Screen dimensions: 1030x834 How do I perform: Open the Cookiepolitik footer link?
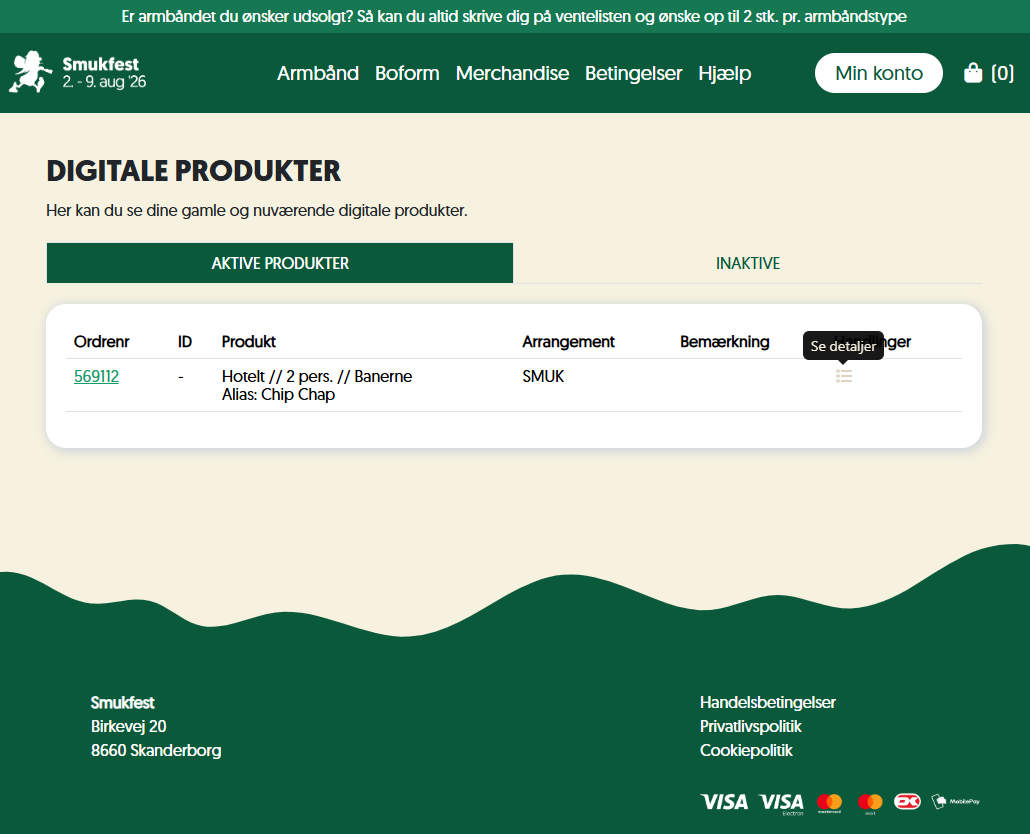(746, 751)
